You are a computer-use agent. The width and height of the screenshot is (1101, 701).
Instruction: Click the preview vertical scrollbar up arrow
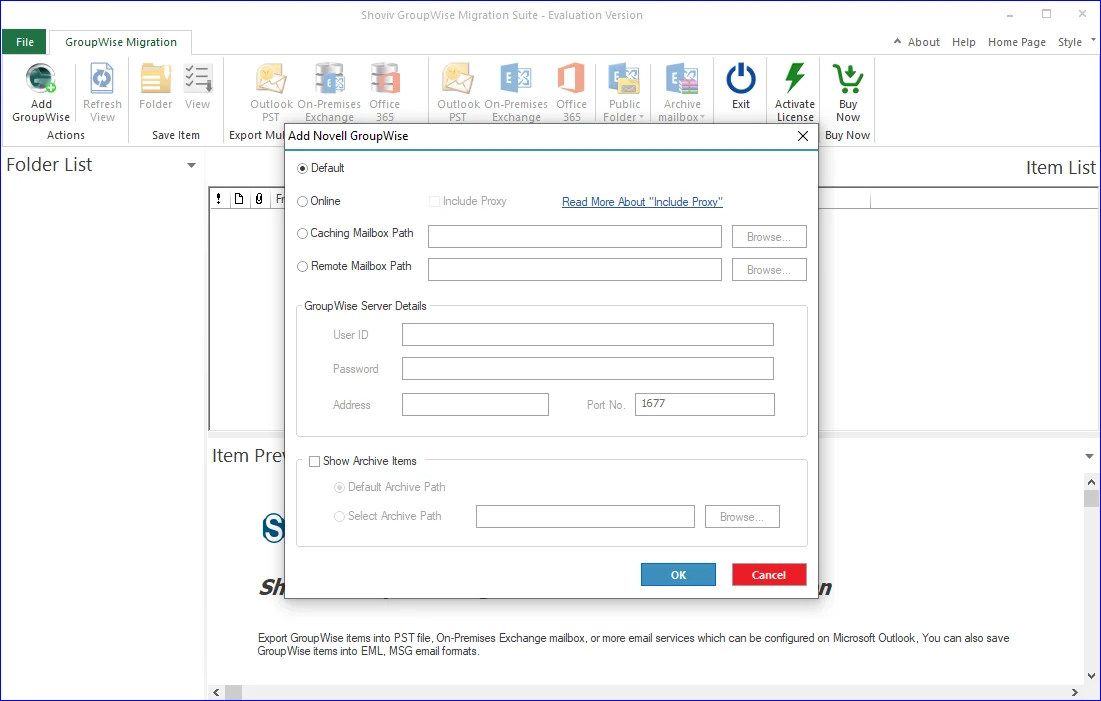[x=1090, y=482]
